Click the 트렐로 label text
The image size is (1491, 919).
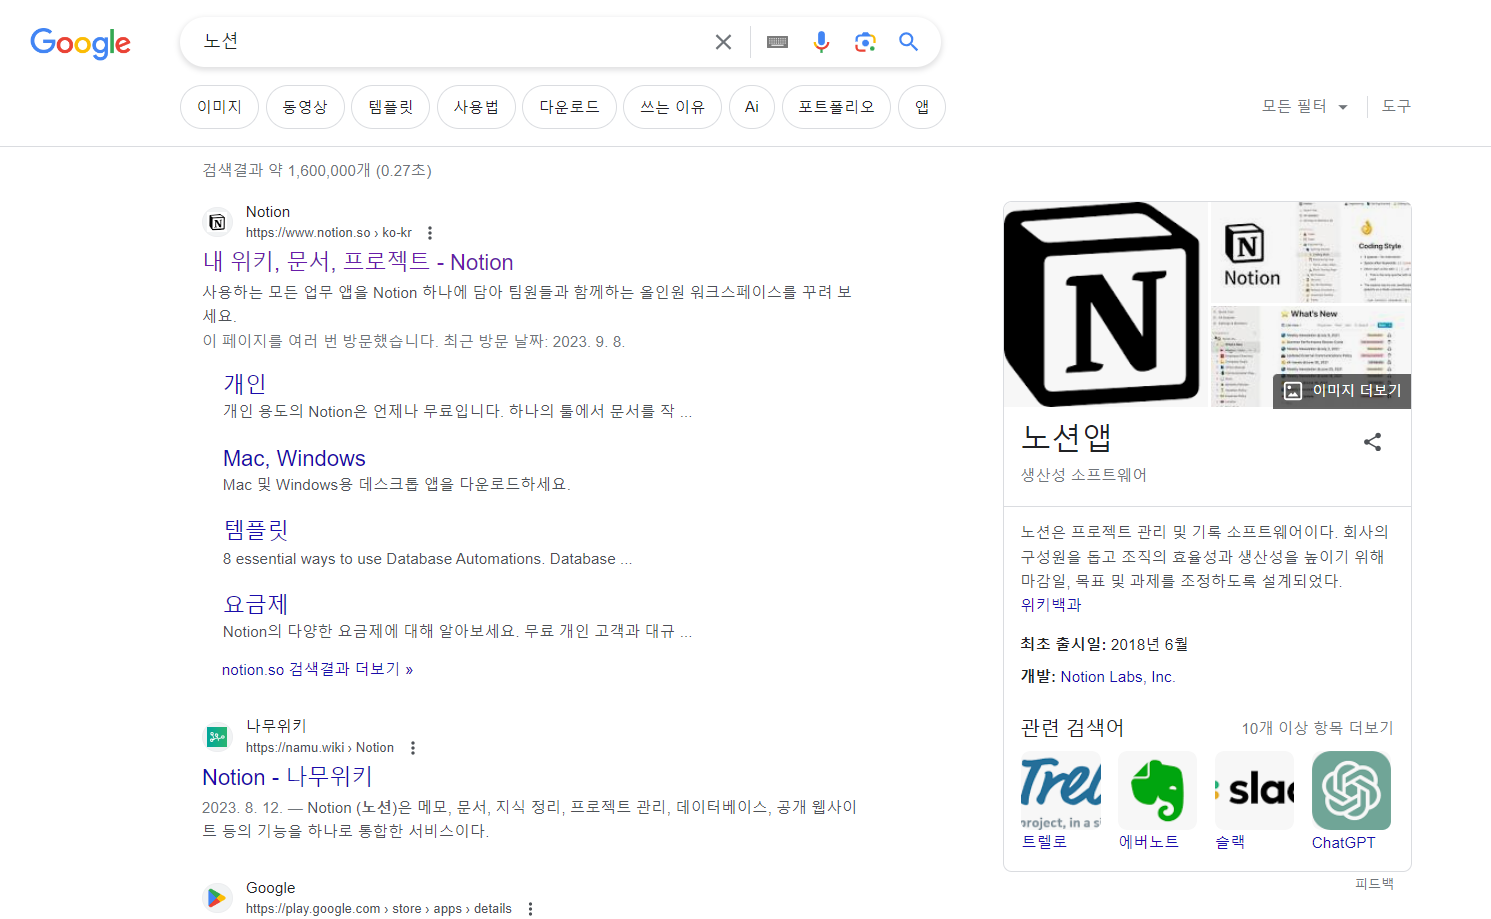tap(1044, 842)
